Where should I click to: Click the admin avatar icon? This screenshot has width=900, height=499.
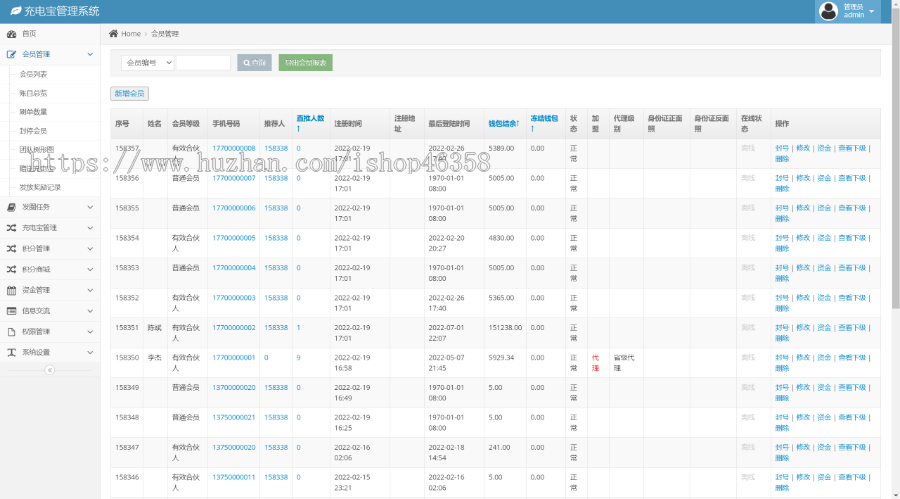(x=828, y=11)
